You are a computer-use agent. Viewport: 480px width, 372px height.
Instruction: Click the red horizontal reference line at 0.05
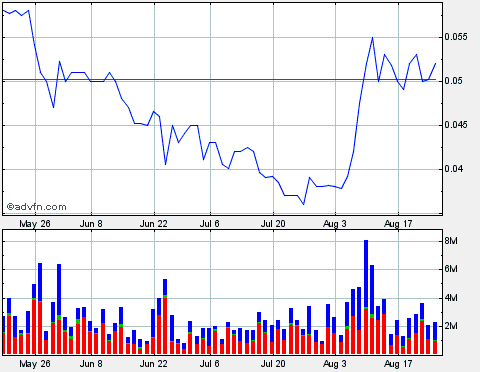(x=219, y=80)
